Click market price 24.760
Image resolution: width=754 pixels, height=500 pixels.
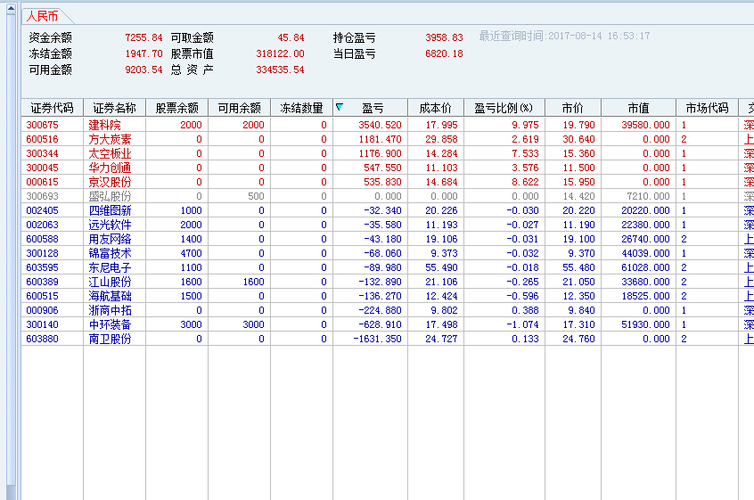click(579, 339)
